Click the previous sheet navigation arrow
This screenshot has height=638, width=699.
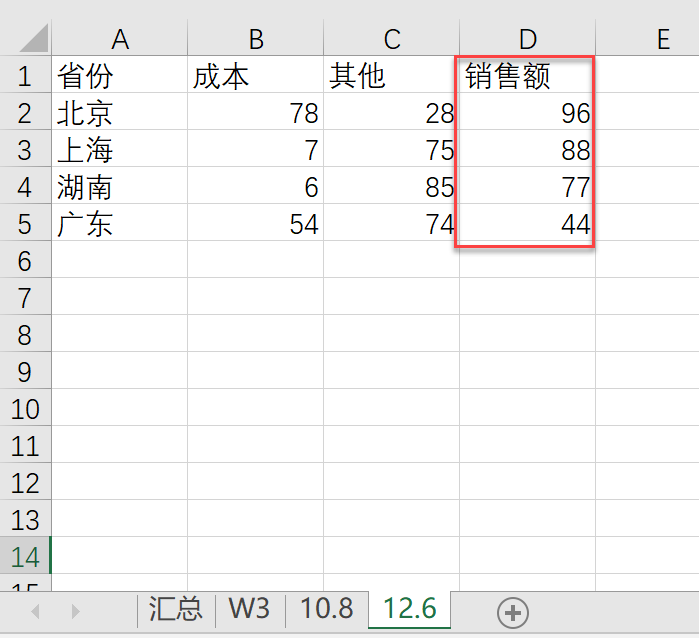(x=36, y=611)
